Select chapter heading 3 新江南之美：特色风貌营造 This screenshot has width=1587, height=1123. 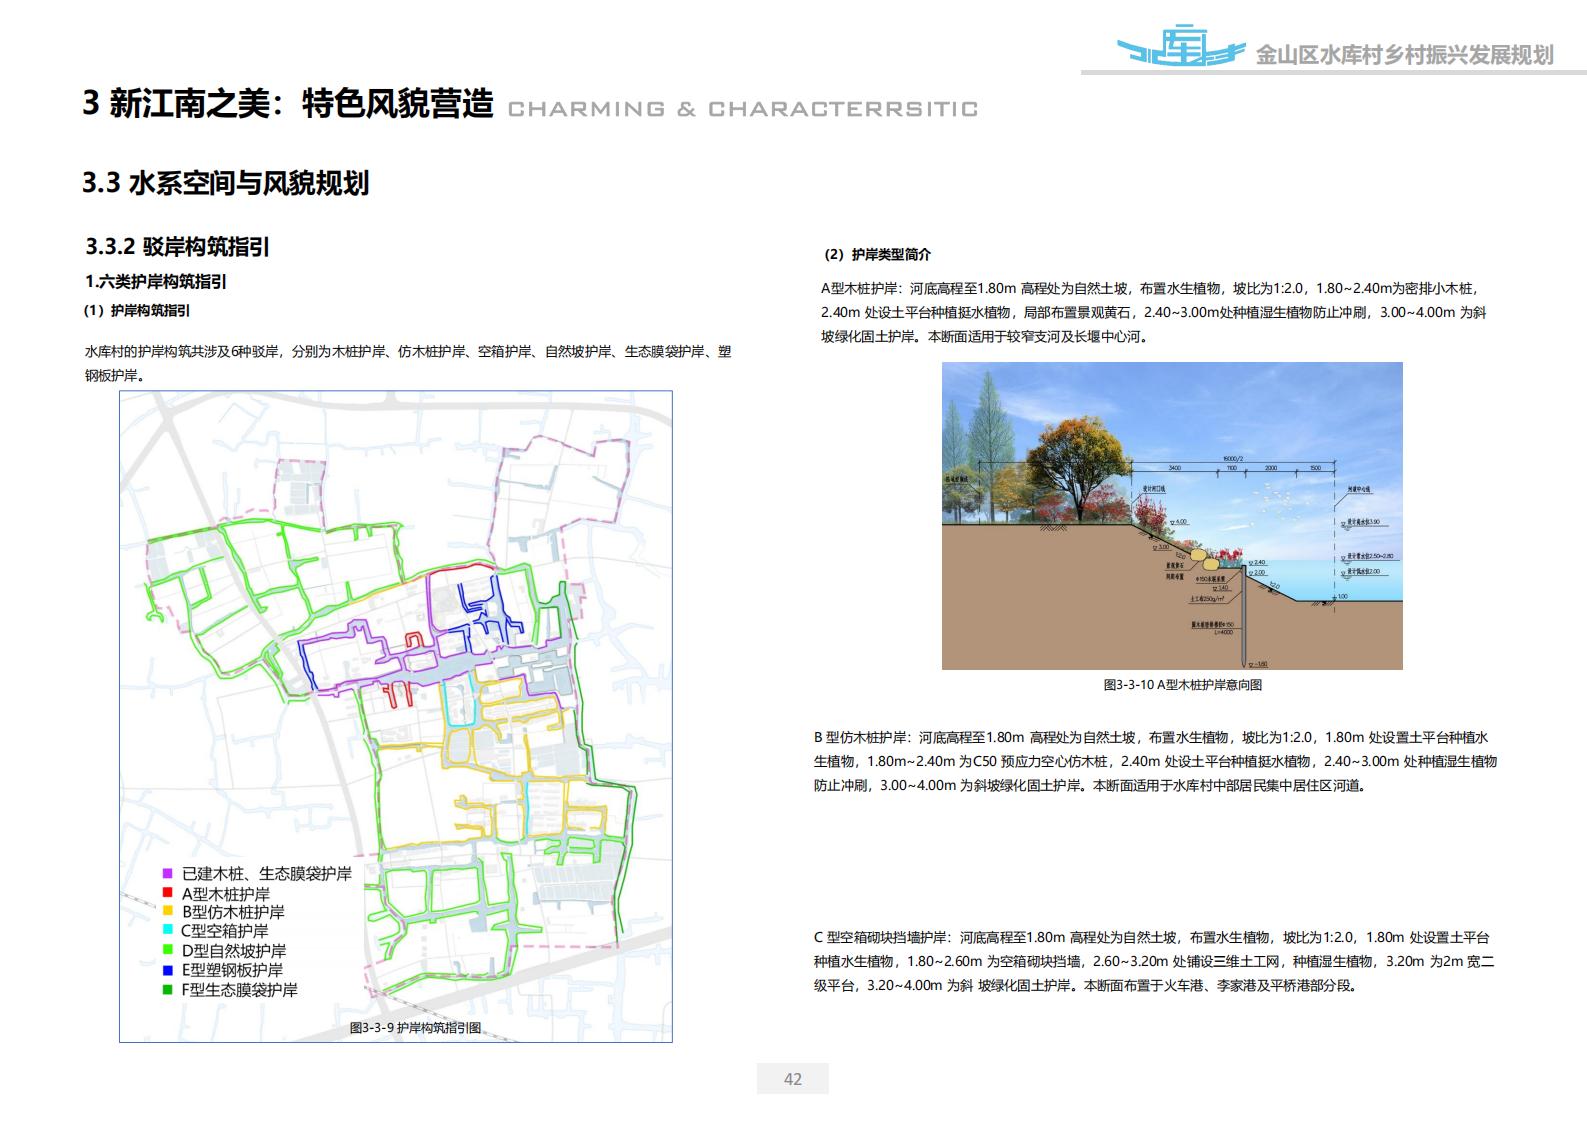click(288, 103)
